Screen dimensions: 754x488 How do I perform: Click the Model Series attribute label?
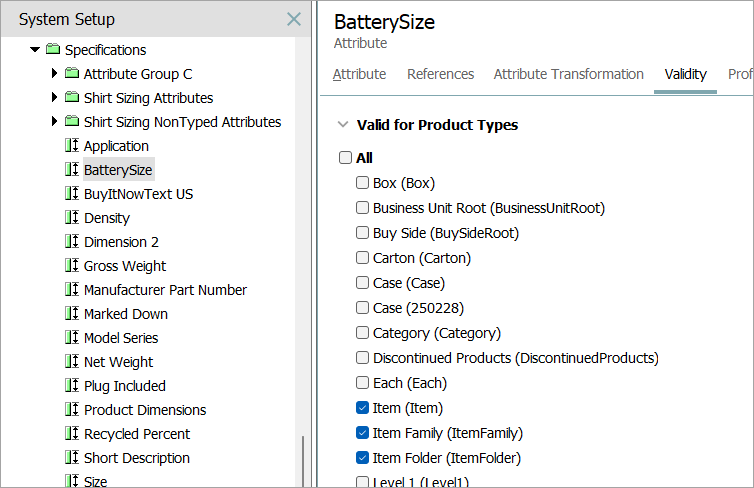tap(121, 338)
